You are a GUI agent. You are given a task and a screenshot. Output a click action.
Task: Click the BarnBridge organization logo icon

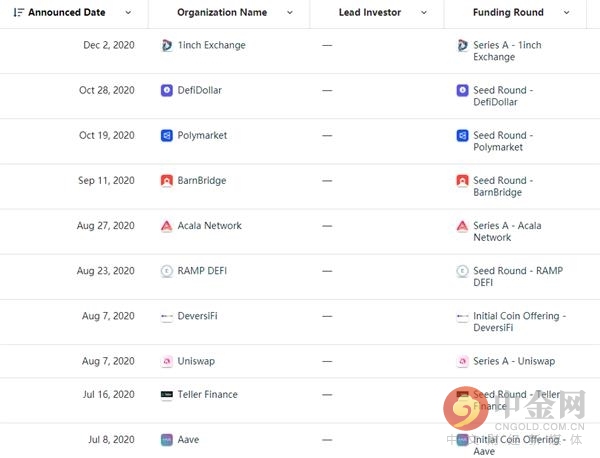[x=166, y=181]
